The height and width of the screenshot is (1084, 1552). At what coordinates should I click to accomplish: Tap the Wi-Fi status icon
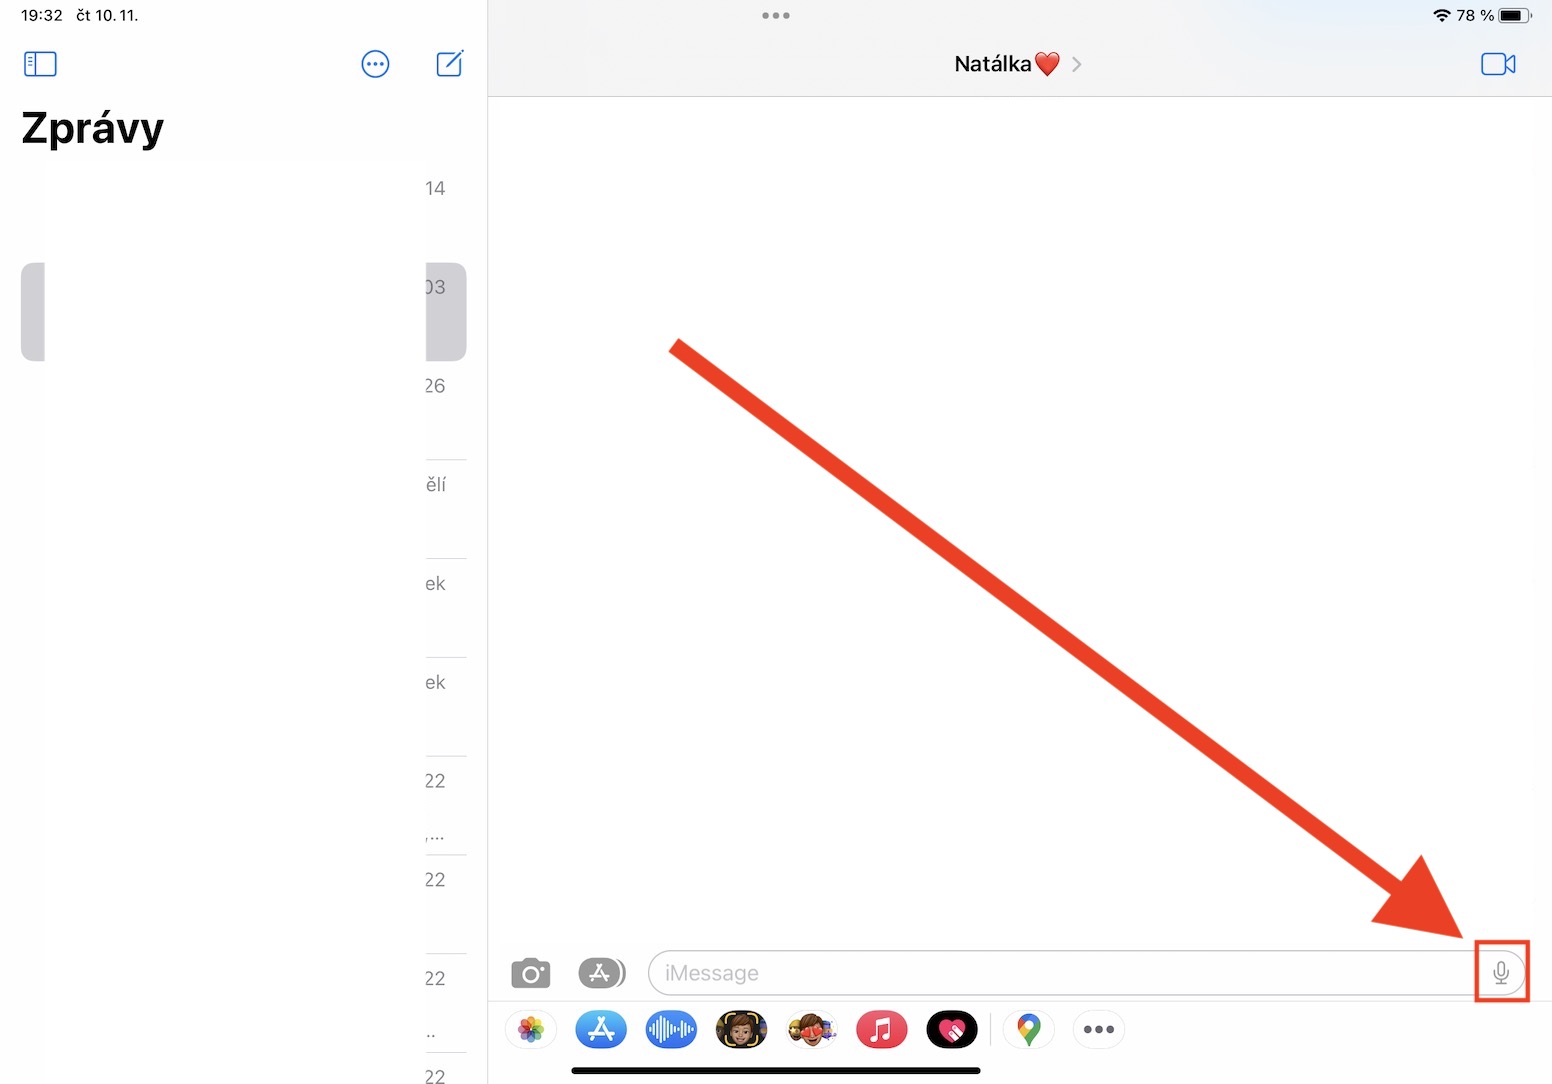(x=1441, y=15)
